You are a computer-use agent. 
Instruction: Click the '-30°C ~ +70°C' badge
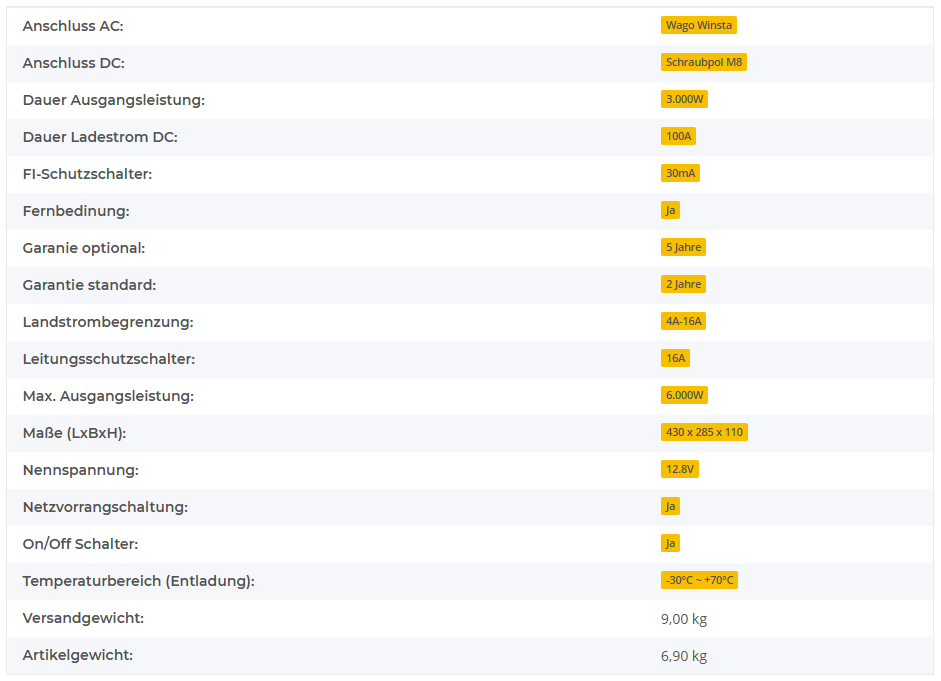[x=699, y=580]
